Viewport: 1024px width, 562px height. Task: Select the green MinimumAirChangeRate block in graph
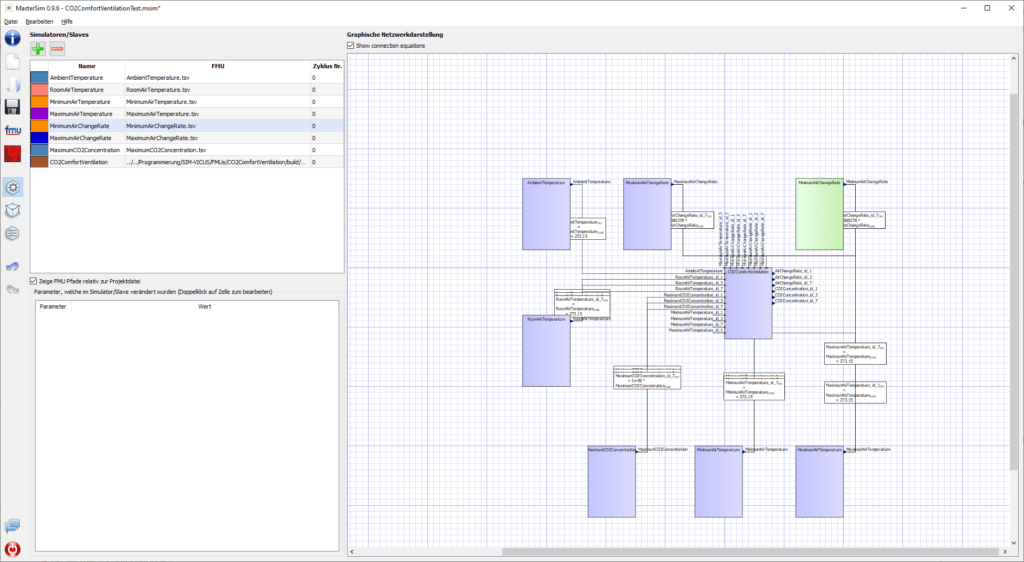tap(819, 214)
